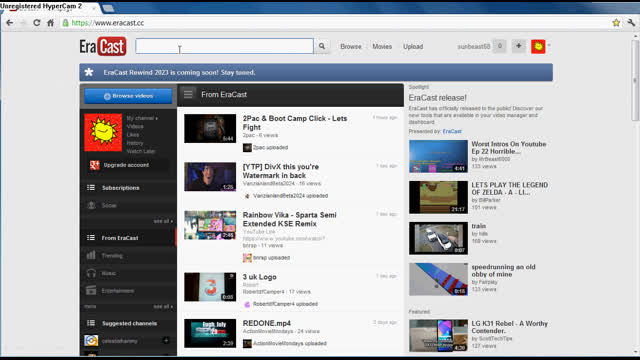The width and height of the screenshot is (640, 360).
Task: Open the Watch Later link
Action: pyautogui.click(x=141, y=151)
